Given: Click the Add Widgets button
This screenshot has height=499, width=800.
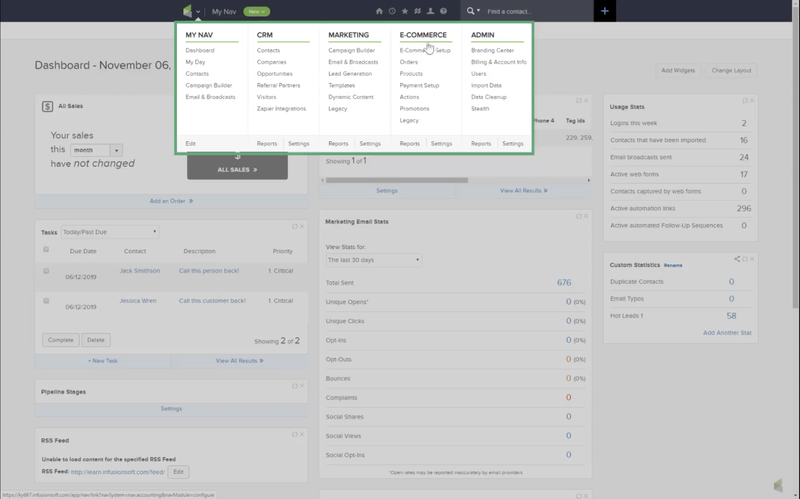Looking at the screenshot, I should click(x=678, y=70).
